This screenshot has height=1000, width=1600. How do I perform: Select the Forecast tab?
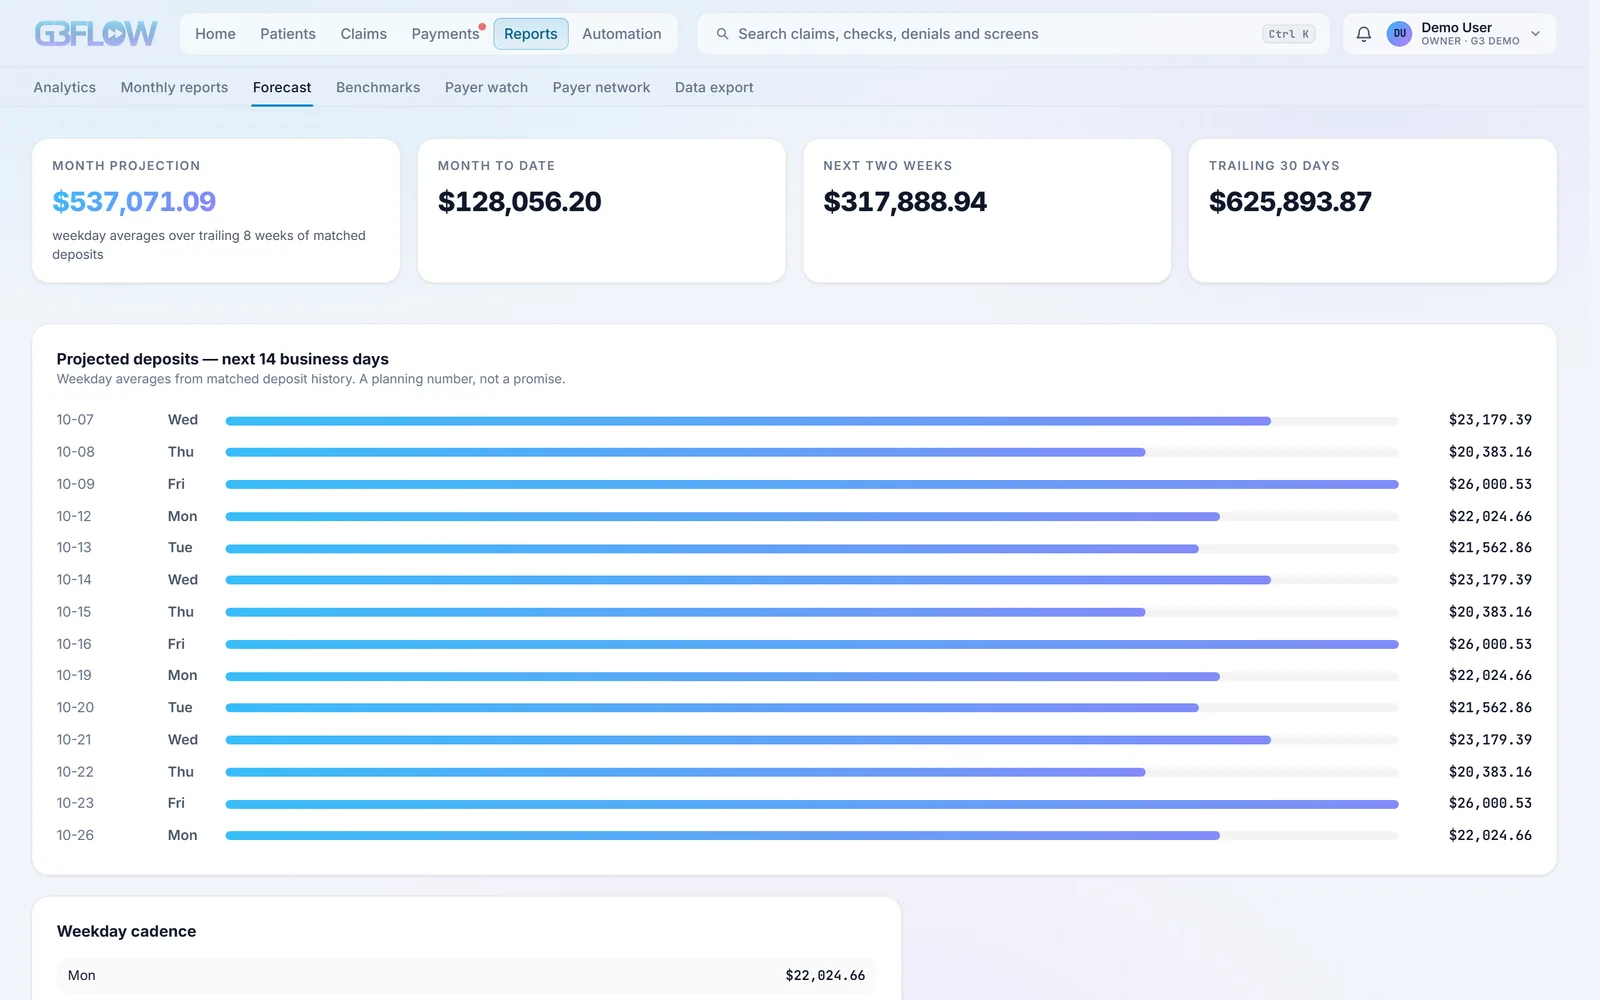(x=282, y=88)
